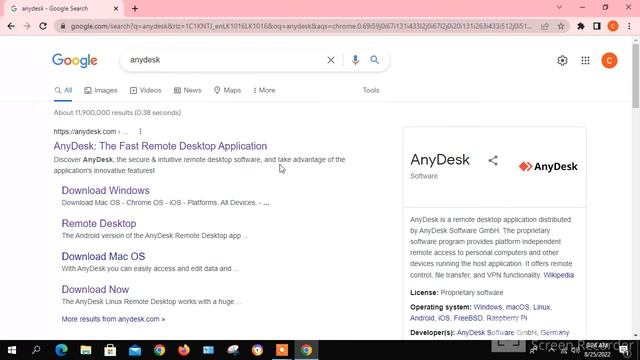The width and height of the screenshot is (640, 360).
Task: Click the share icon in address bar
Action: pyautogui.click(x=545, y=26)
